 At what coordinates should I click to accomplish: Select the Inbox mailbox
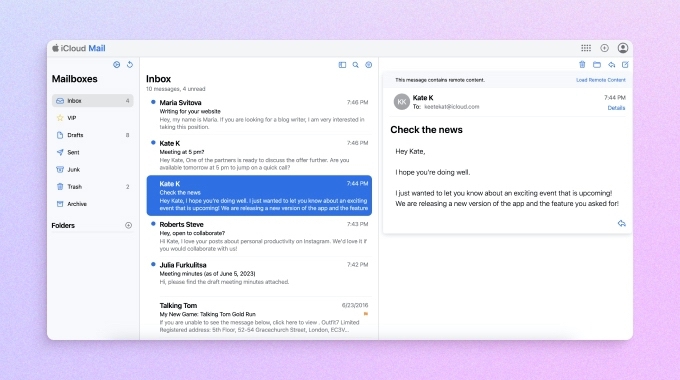click(x=93, y=101)
